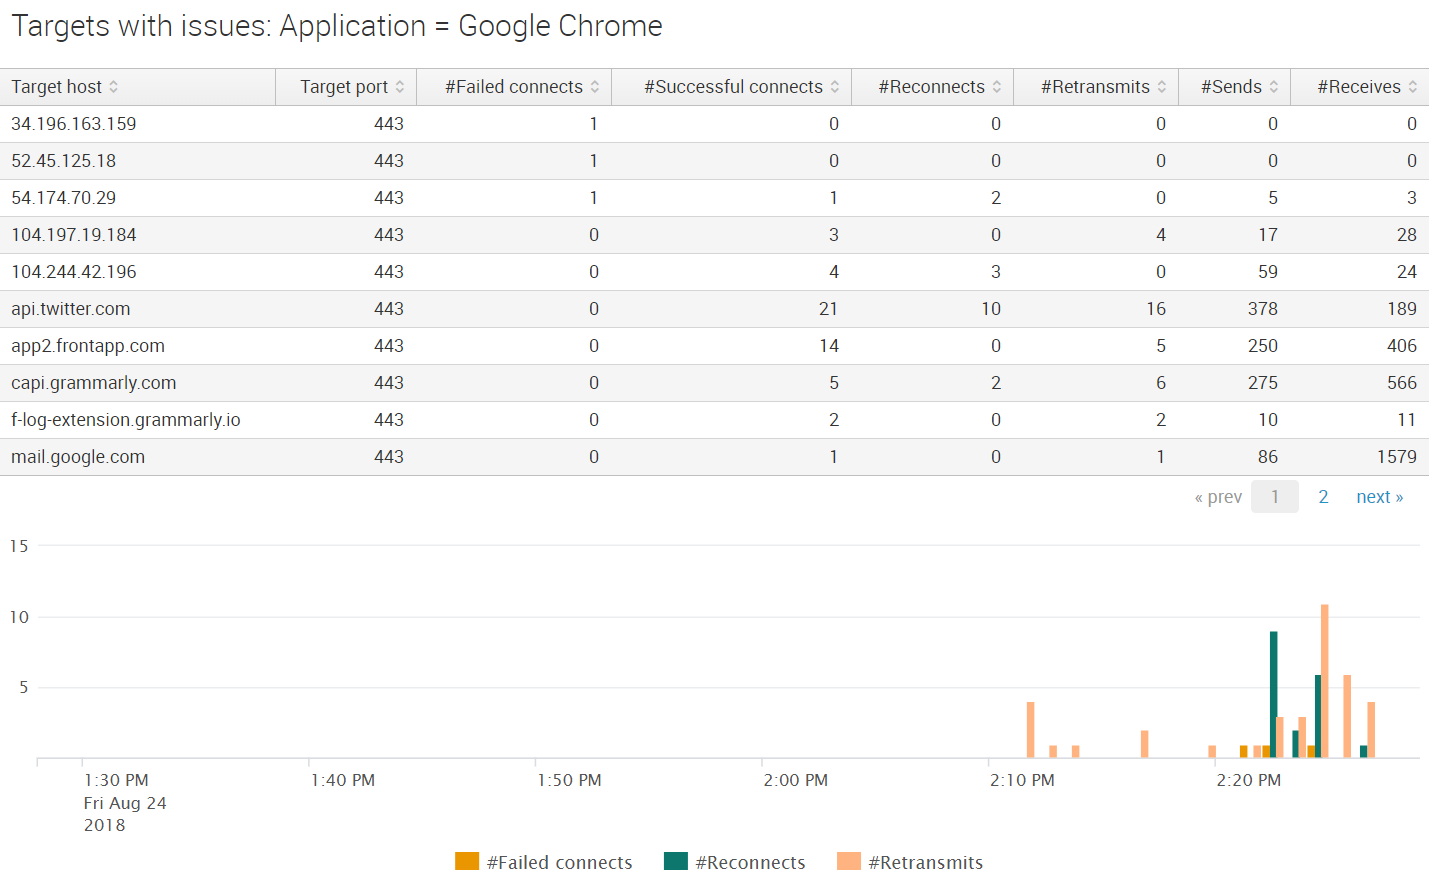This screenshot has height=893, width=1429.
Task: Click sort icon next to #Successful connects
Action: [x=835, y=87]
